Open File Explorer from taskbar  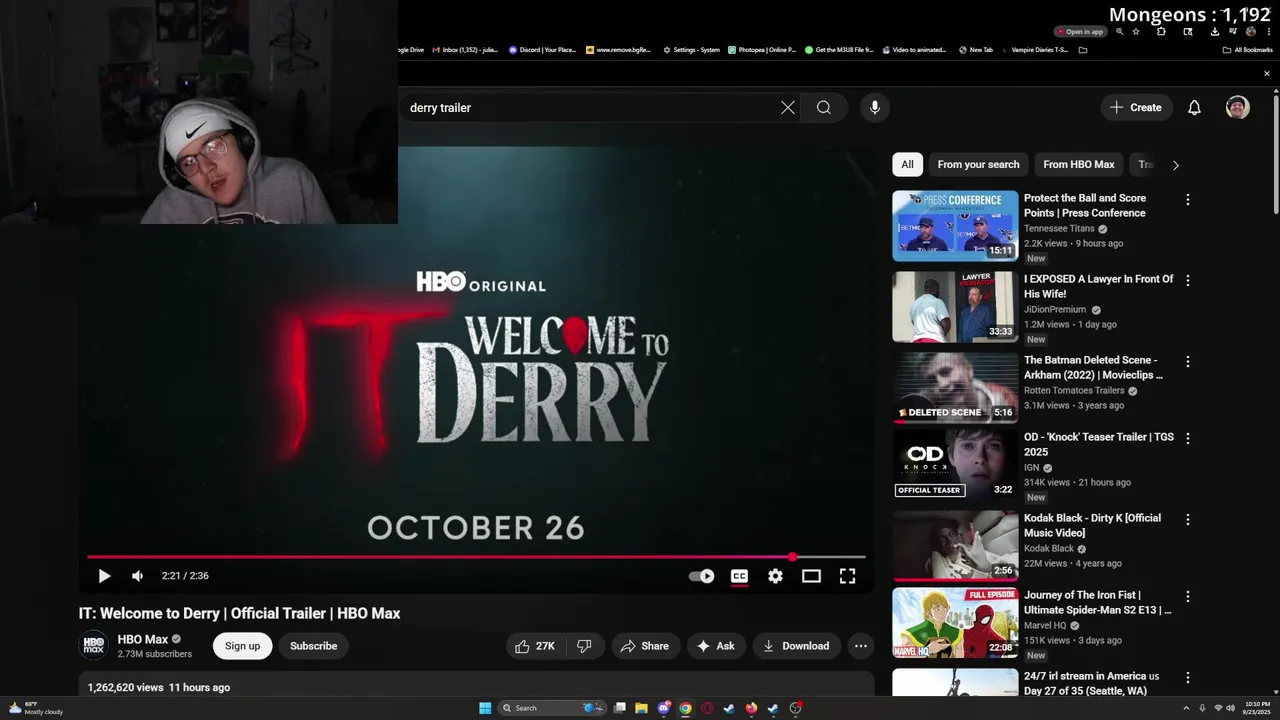[x=641, y=708]
